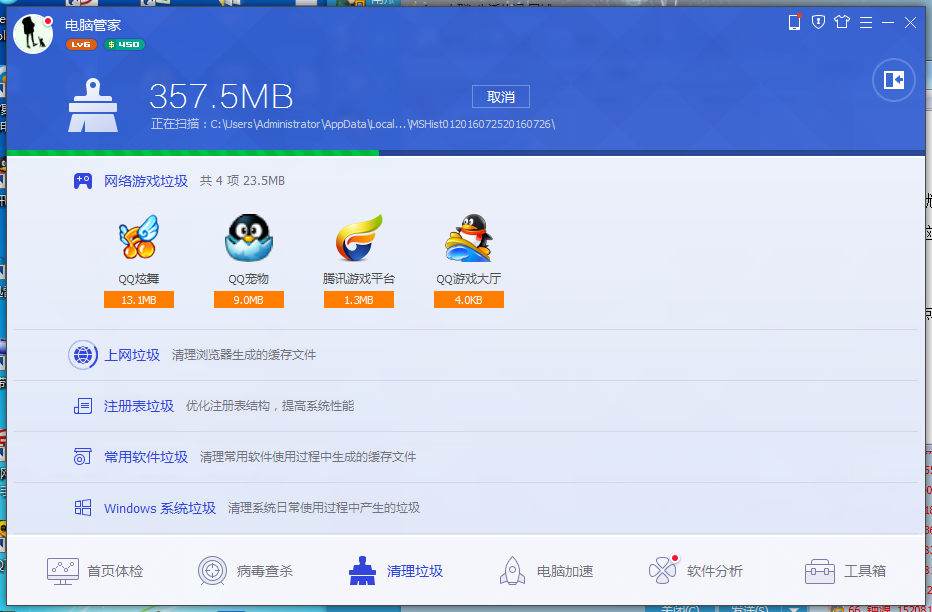Select the QQ游戏大厅 icon
Screen dimensions: 932x612
[468, 238]
